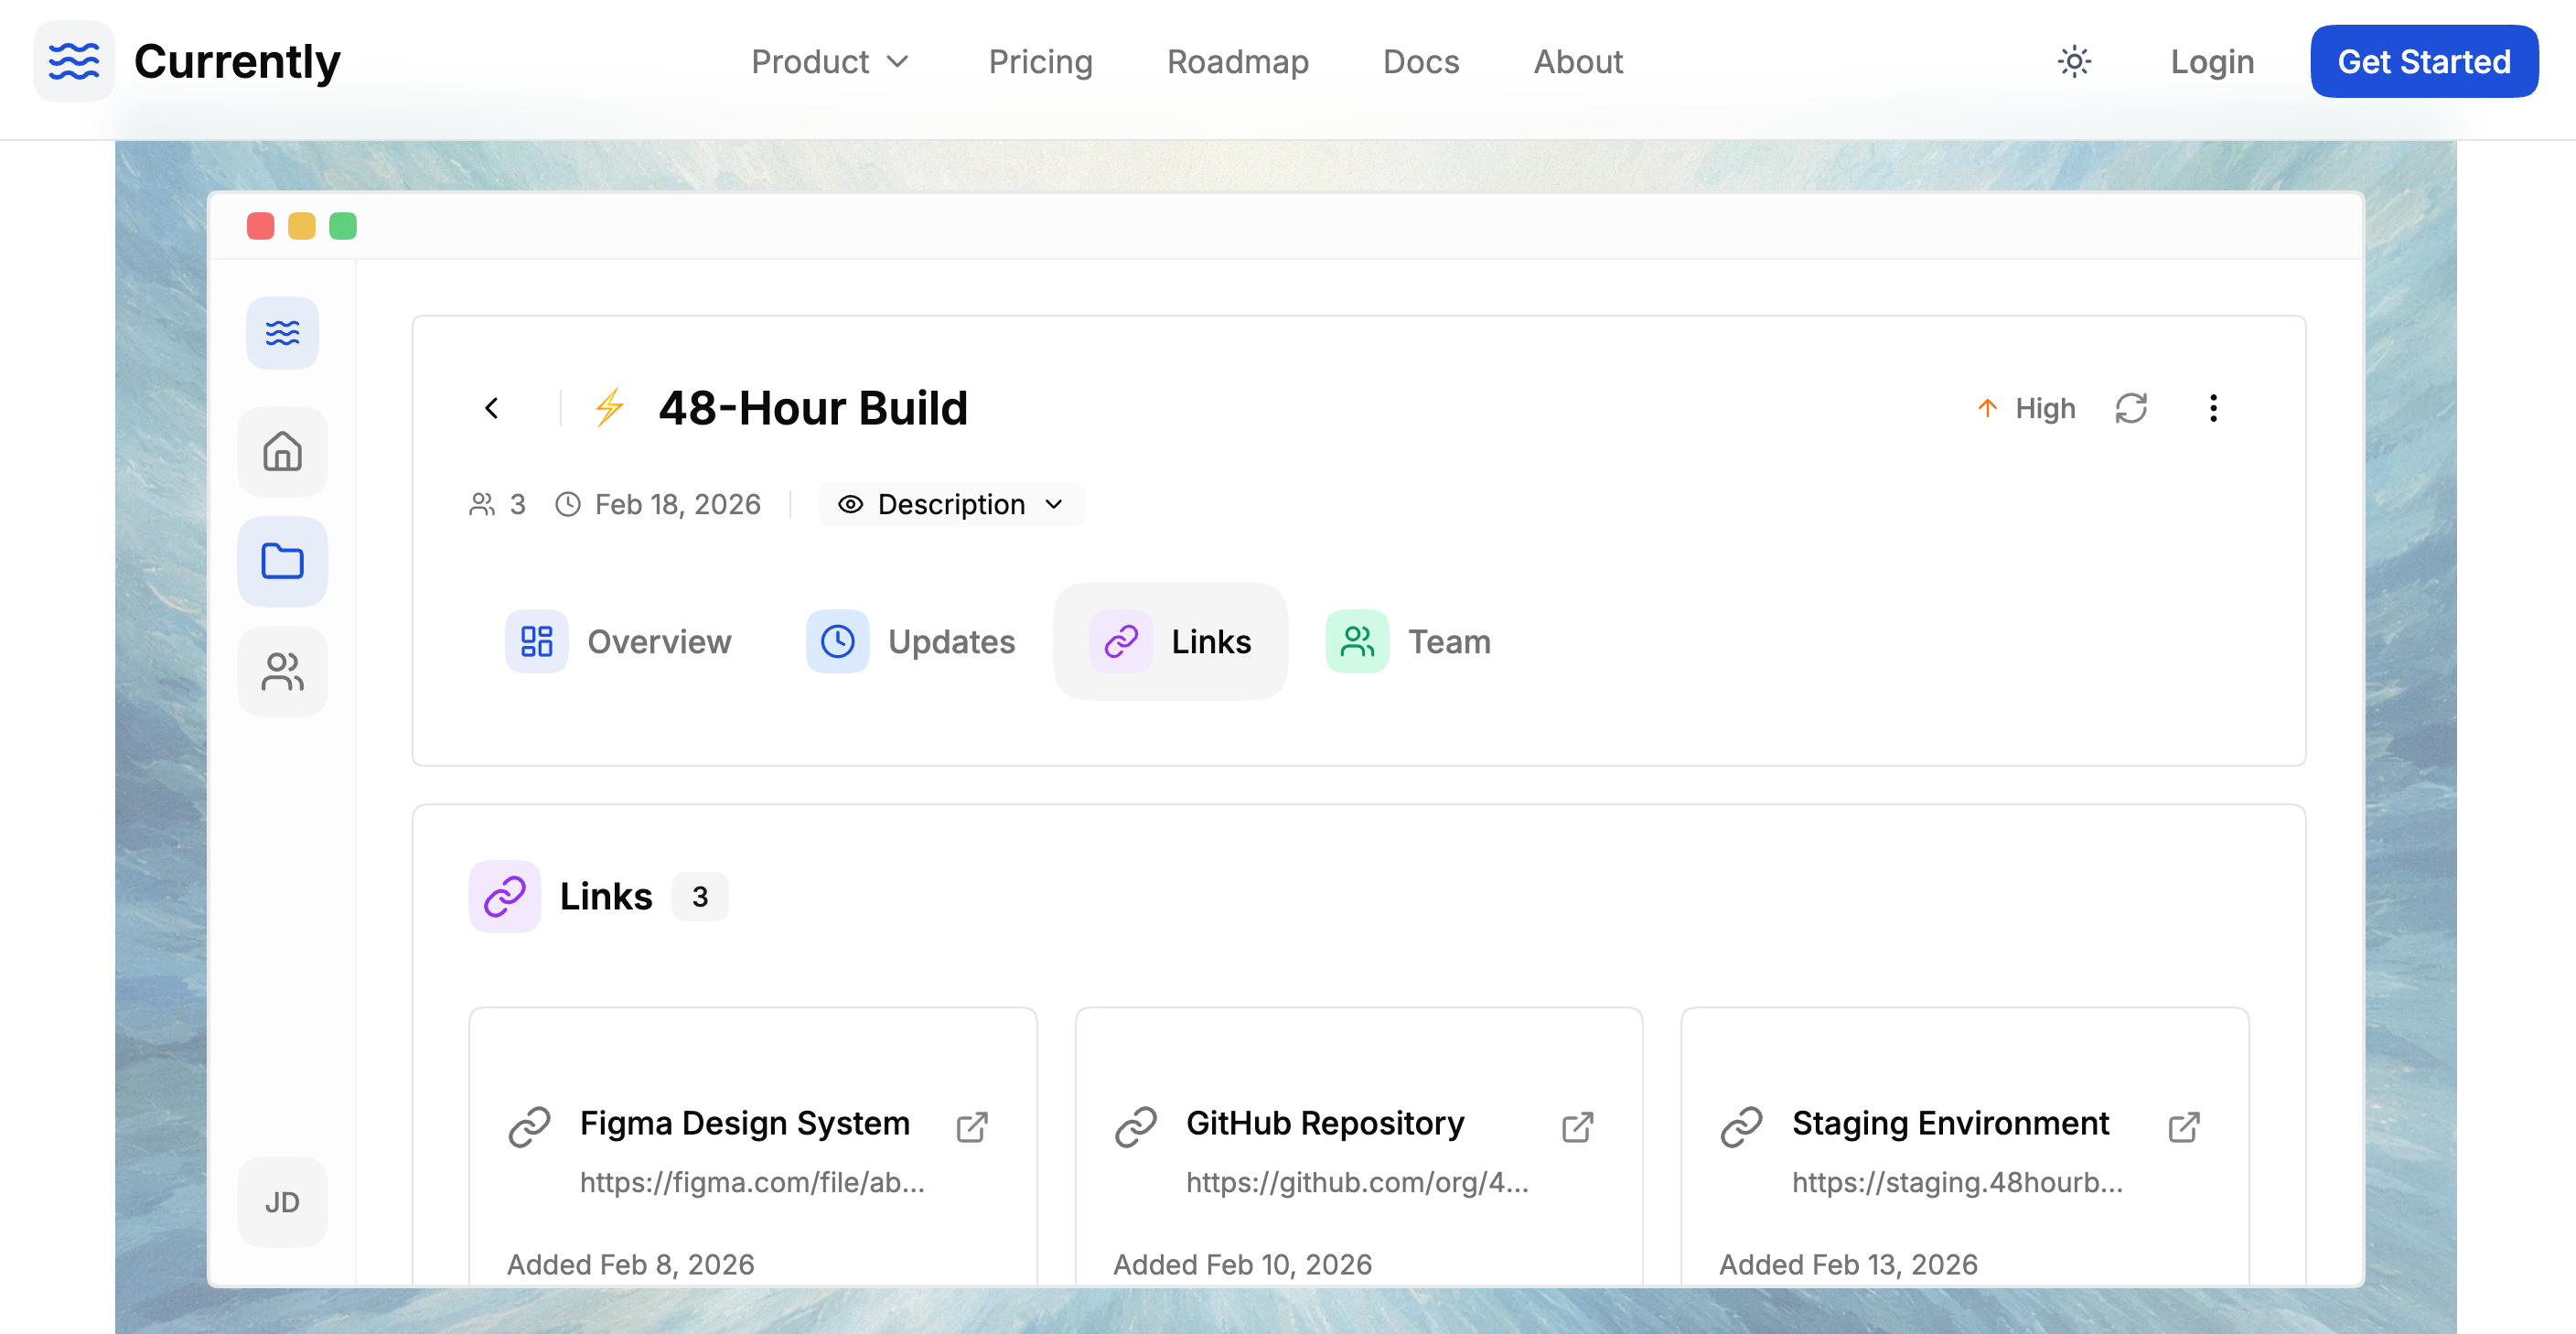Screen dimensions: 2576x1334
Task: Click the home icon in sidebar
Action: tap(282, 452)
